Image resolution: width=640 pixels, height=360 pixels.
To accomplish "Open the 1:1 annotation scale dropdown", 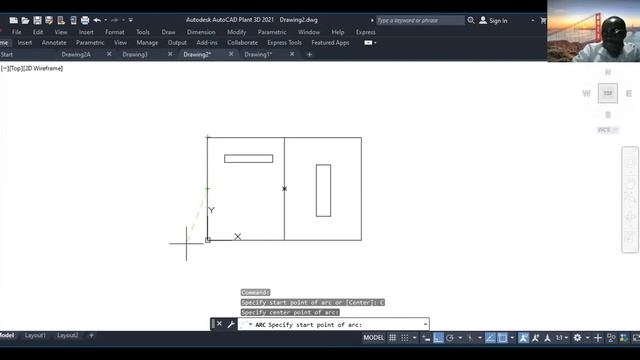I will (562, 338).
